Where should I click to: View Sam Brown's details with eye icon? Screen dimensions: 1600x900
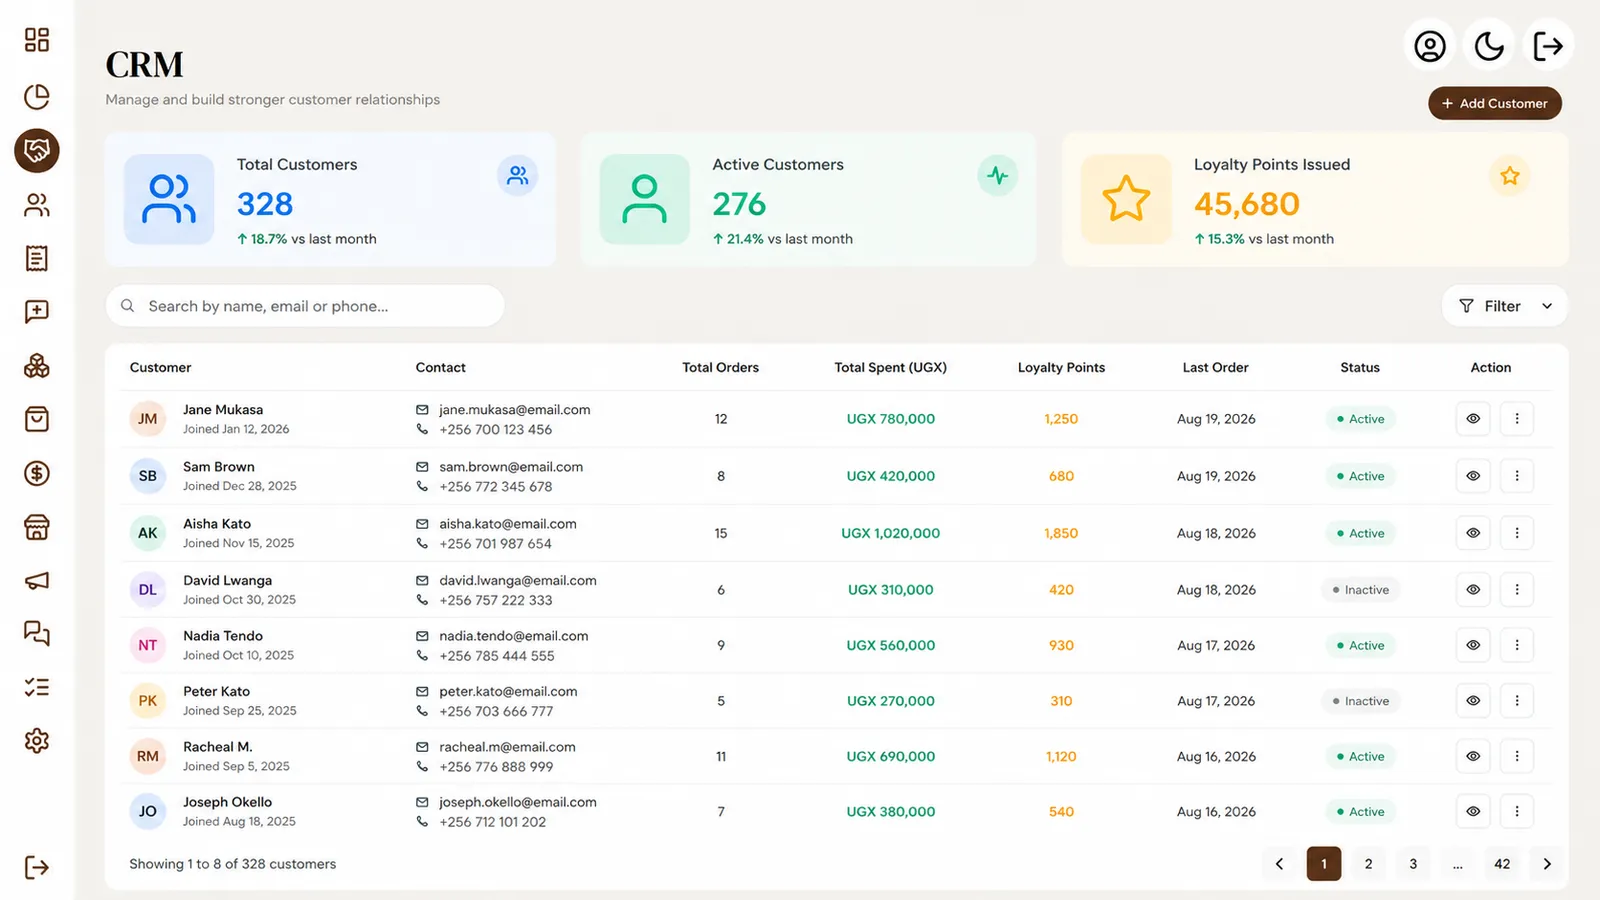(1473, 476)
